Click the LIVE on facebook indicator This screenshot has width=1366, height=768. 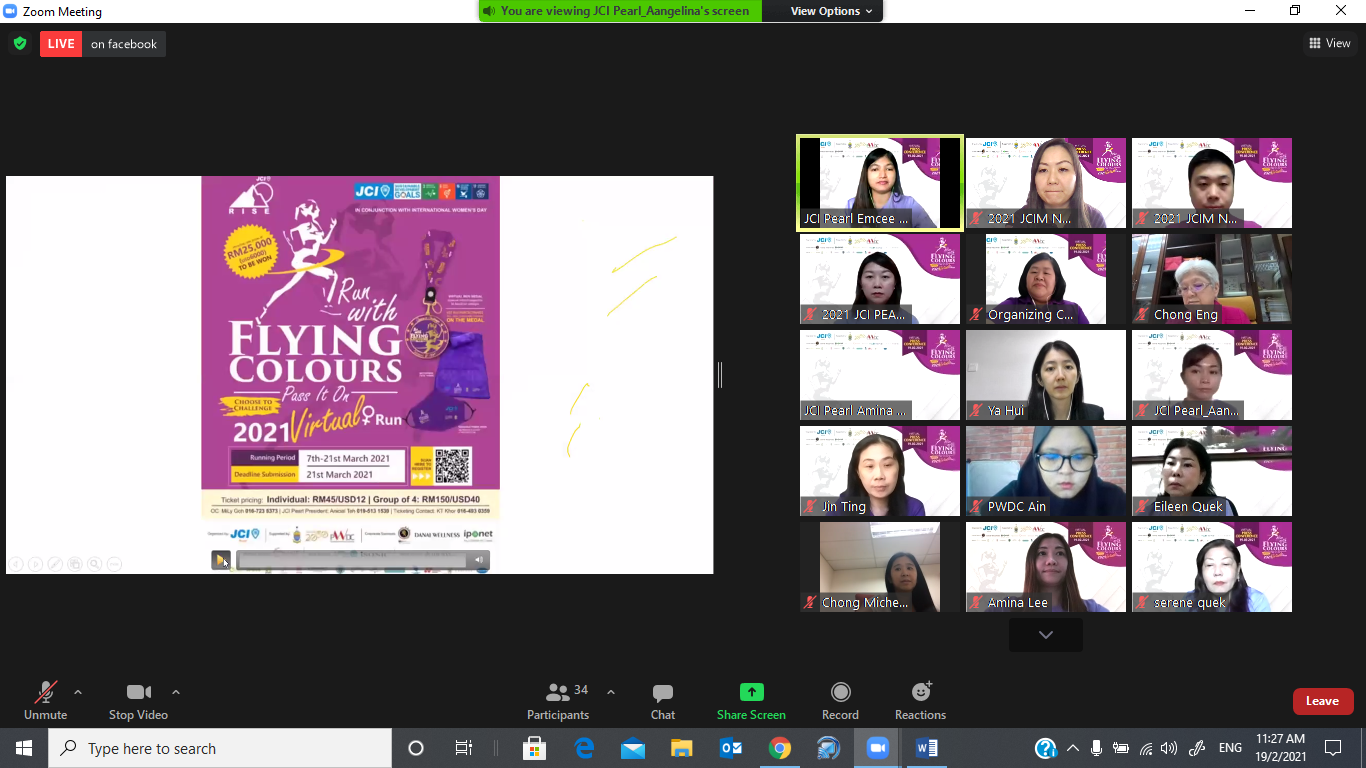pos(103,44)
